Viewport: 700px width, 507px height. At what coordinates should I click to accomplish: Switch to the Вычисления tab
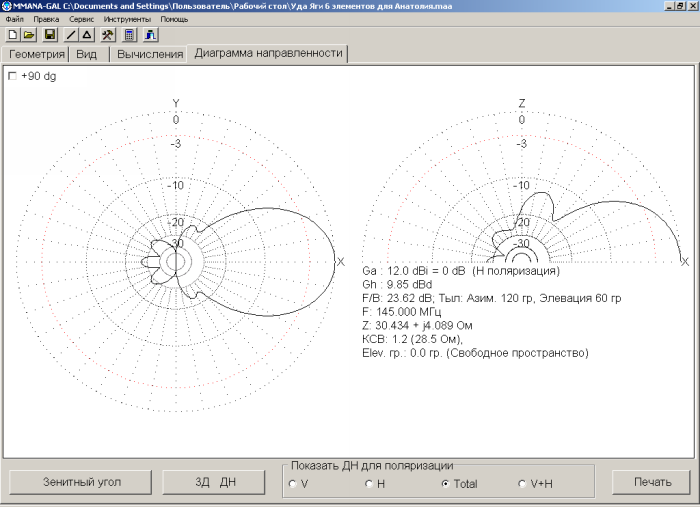(x=149, y=54)
